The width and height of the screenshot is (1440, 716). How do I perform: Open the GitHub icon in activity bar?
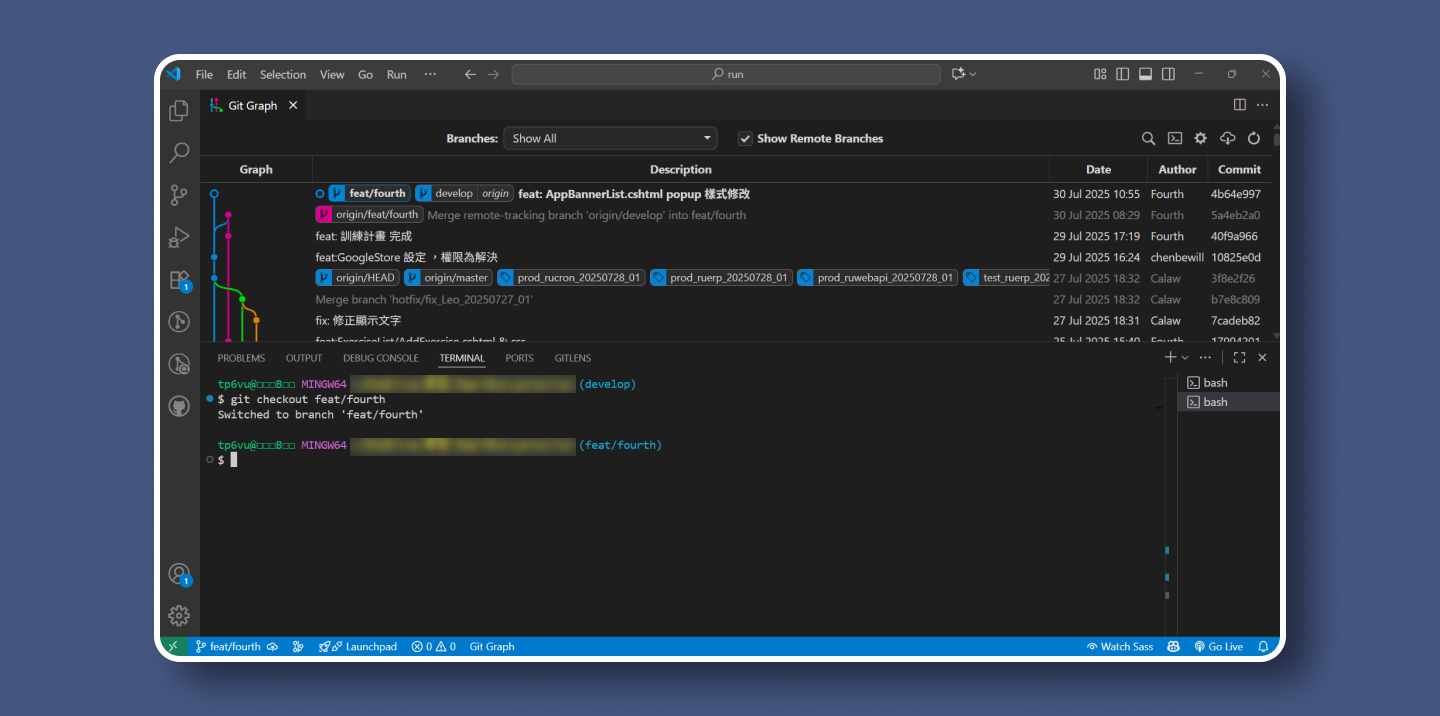[x=179, y=406]
